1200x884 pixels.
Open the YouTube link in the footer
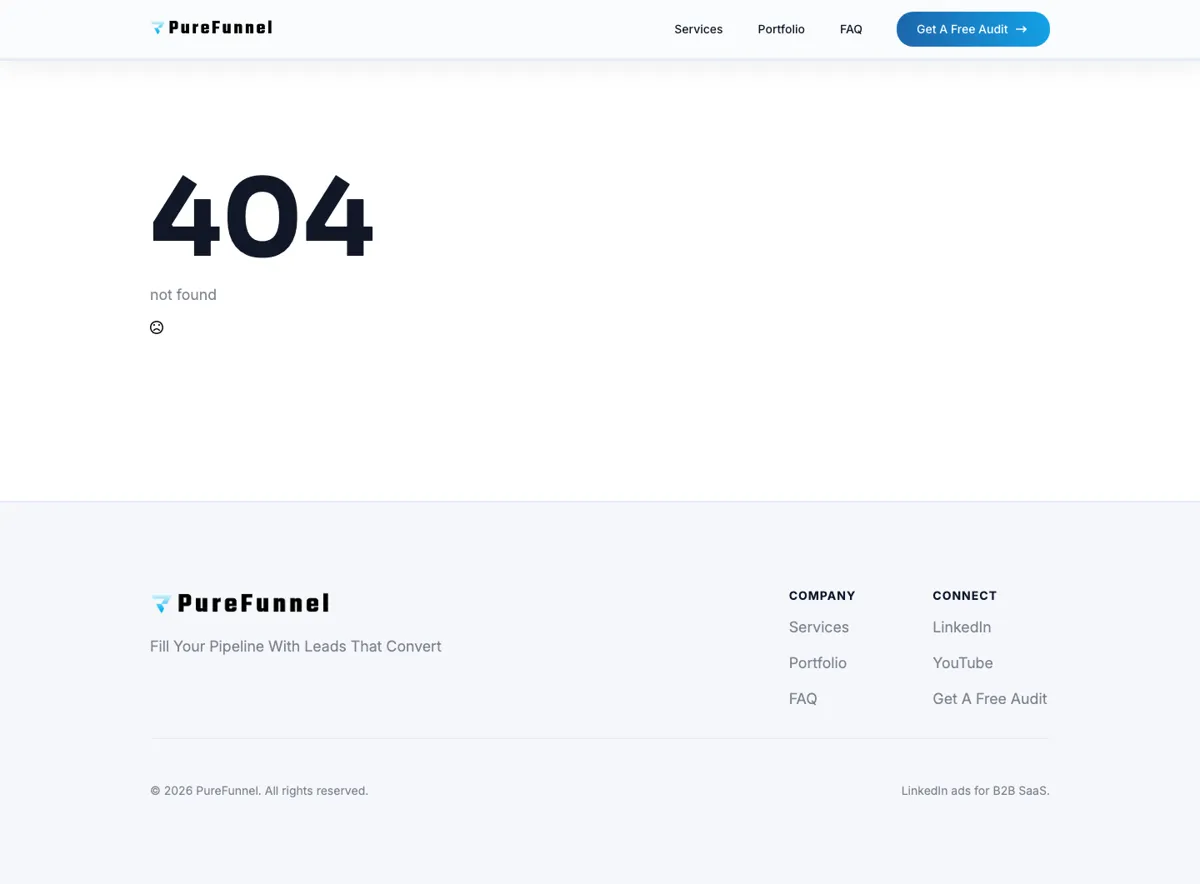click(x=963, y=663)
